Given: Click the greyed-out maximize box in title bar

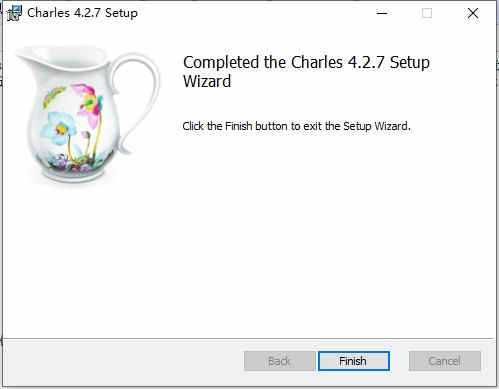Looking at the screenshot, I should pos(427,13).
